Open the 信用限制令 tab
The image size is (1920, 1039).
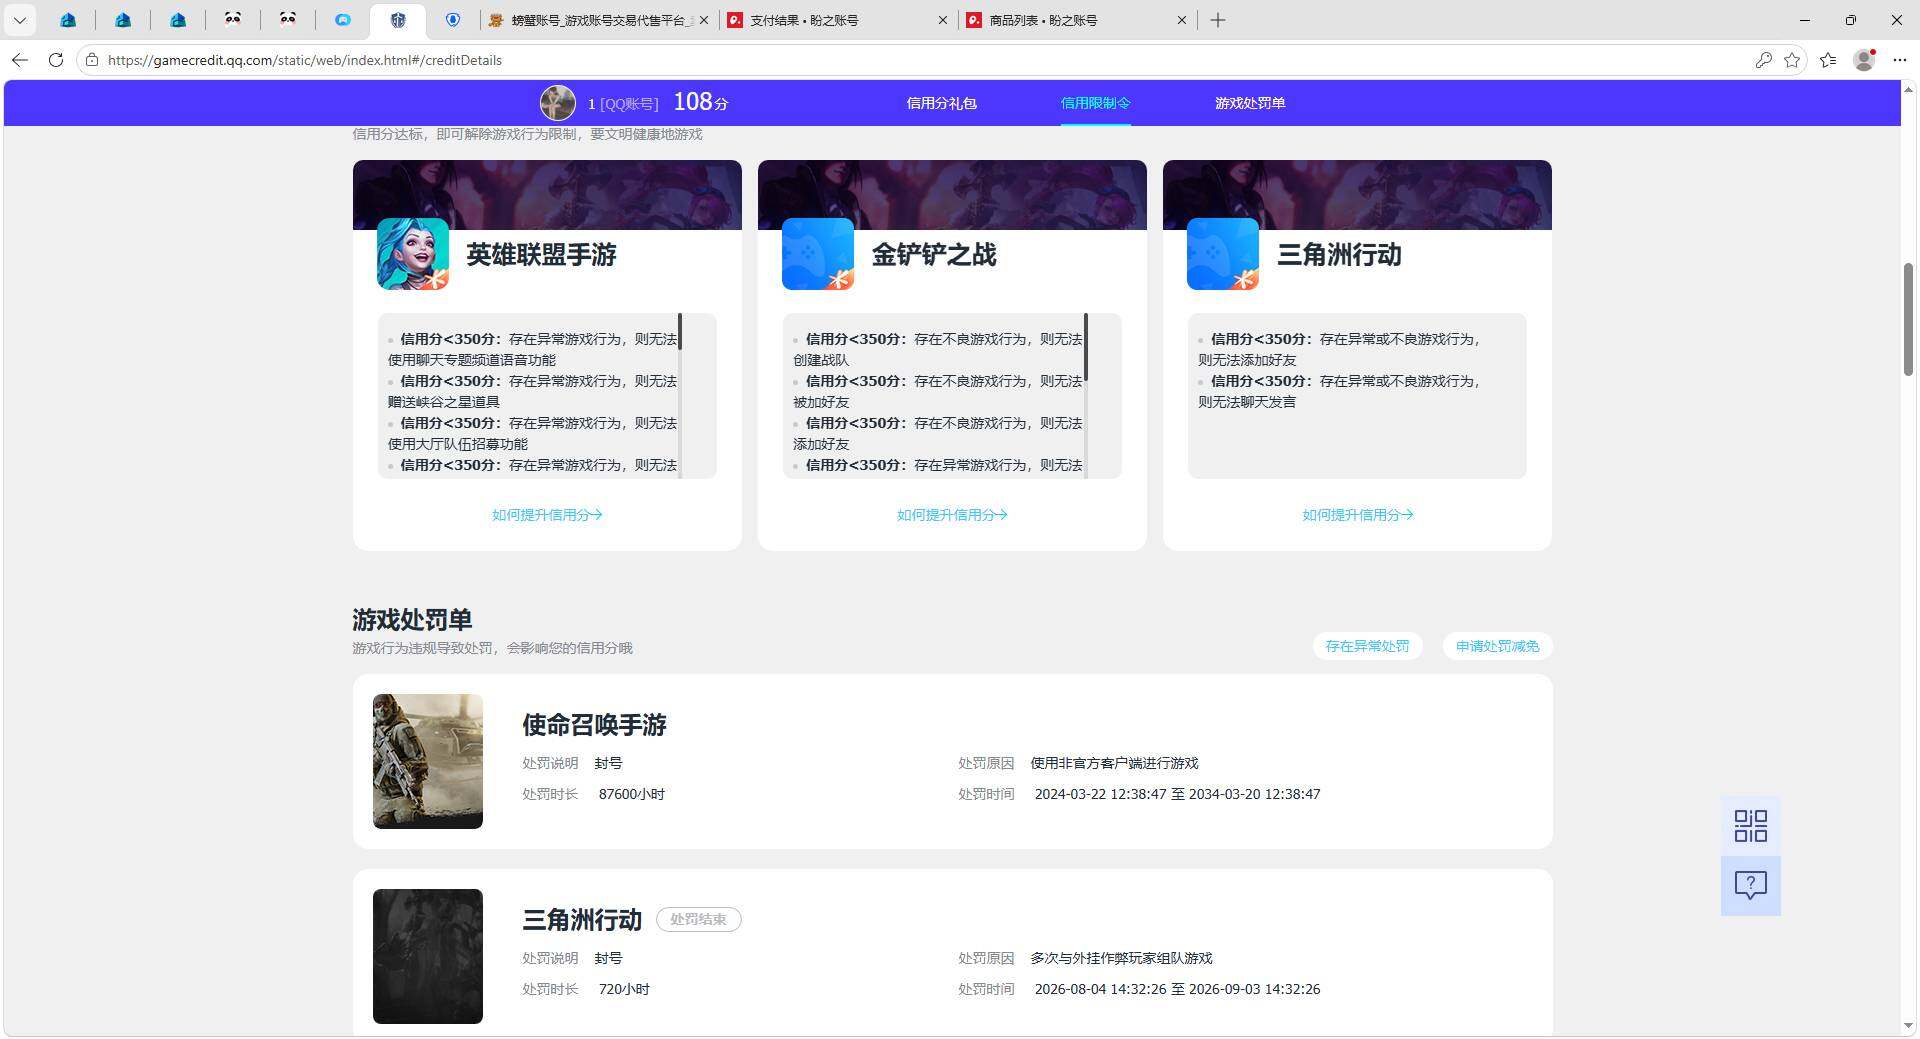click(1095, 103)
